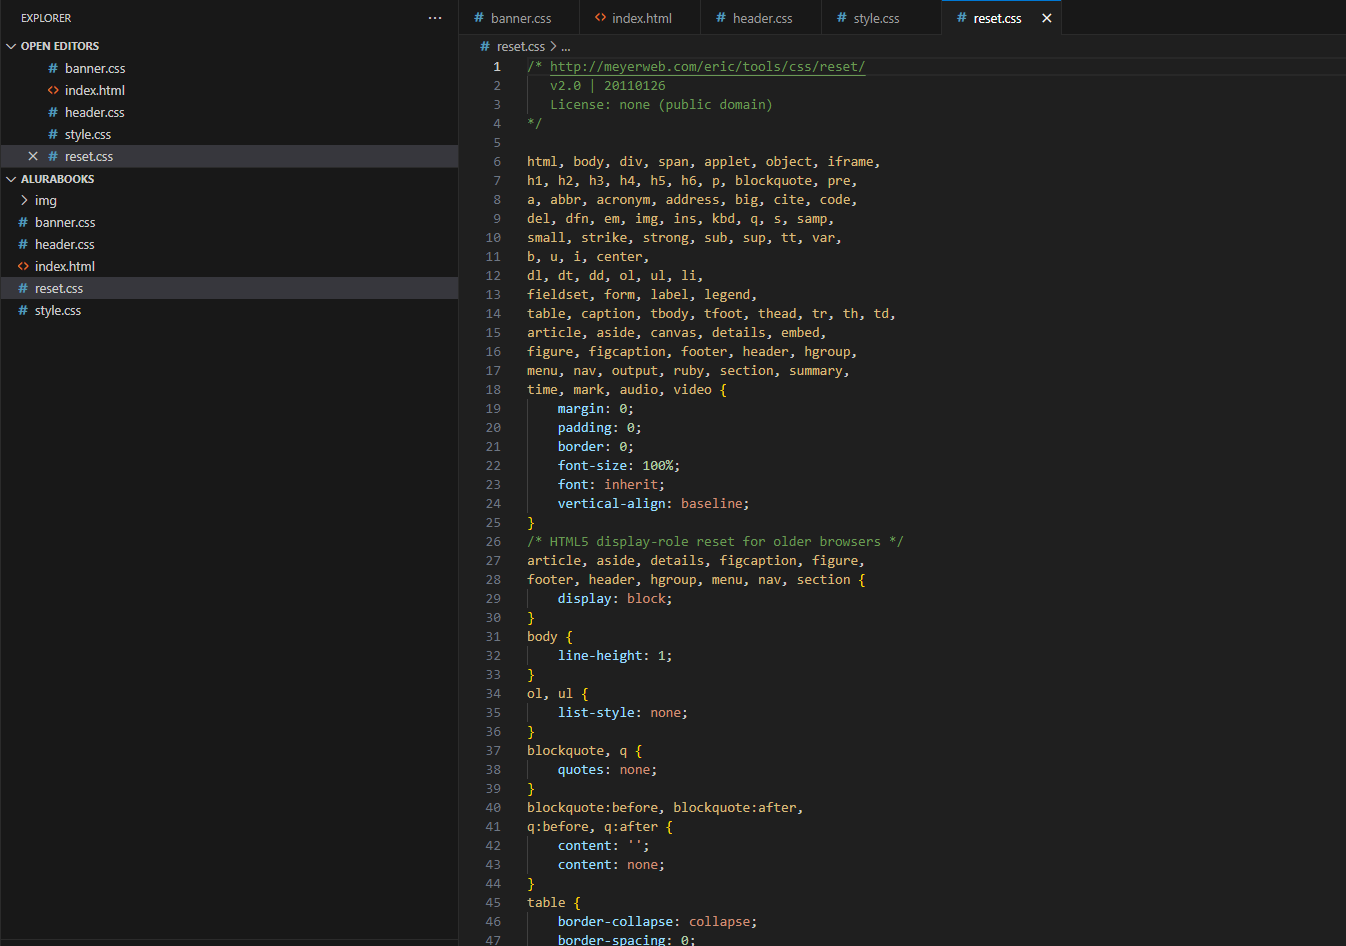Screen dimensions: 1346x946
Task: Place cursor on 'border-collapse: collapse;' line
Action: (x=657, y=921)
